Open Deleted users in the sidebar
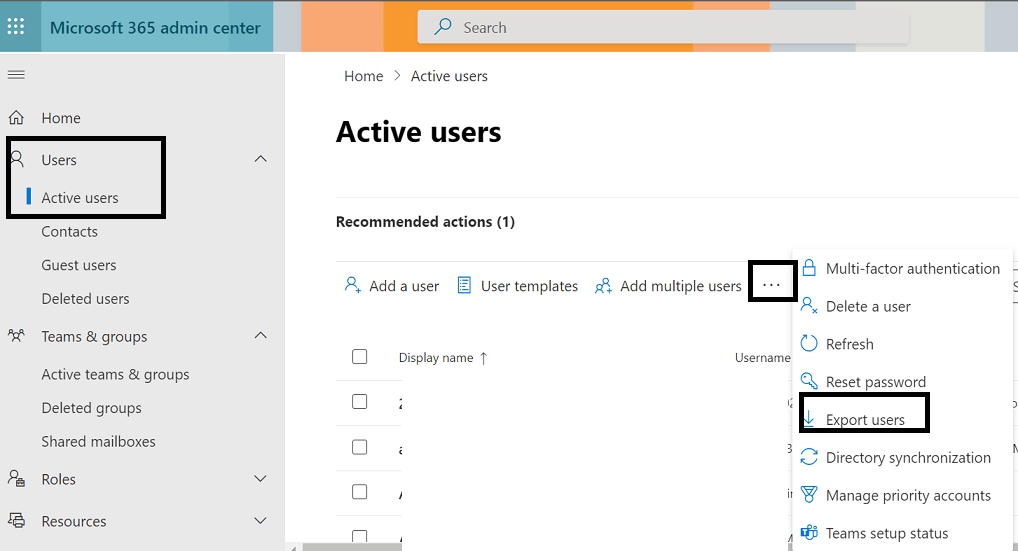Image resolution: width=1018 pixels, height=551 pixels. click(x=85, y=299)
